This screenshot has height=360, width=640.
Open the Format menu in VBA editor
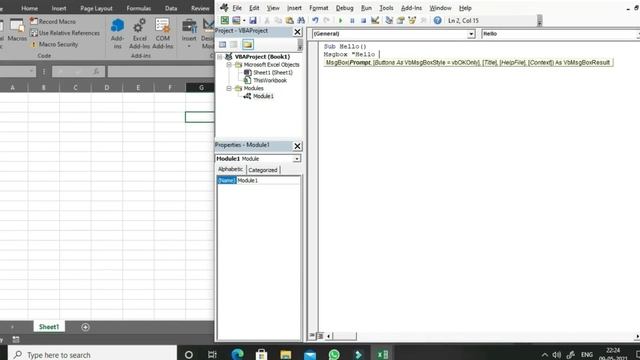[x=319, y=8]
